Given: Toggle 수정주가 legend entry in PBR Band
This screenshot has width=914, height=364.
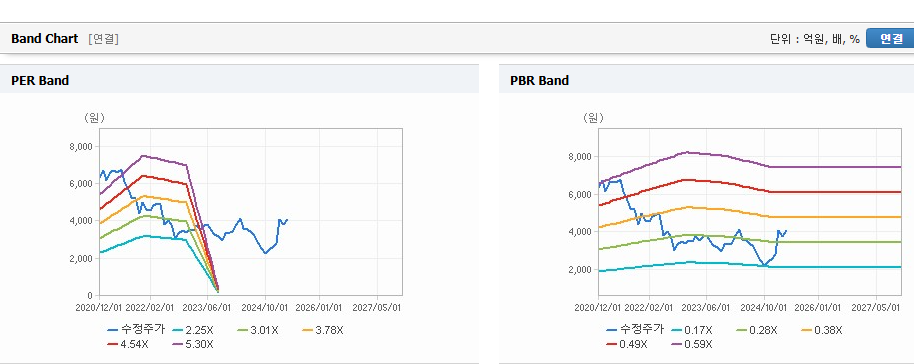Looking at the screenshot, I should click(635, 330).
